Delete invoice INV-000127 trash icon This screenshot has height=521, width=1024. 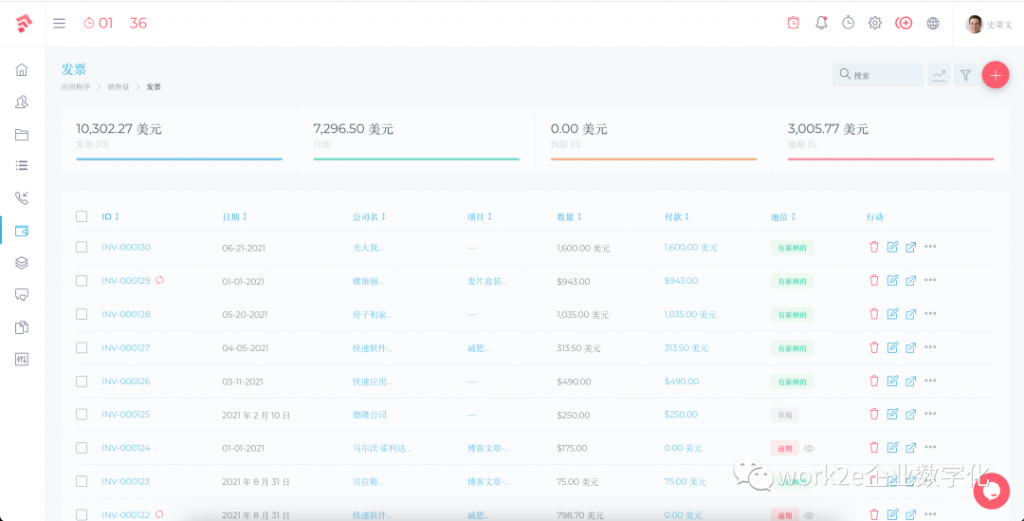(874, 347)
